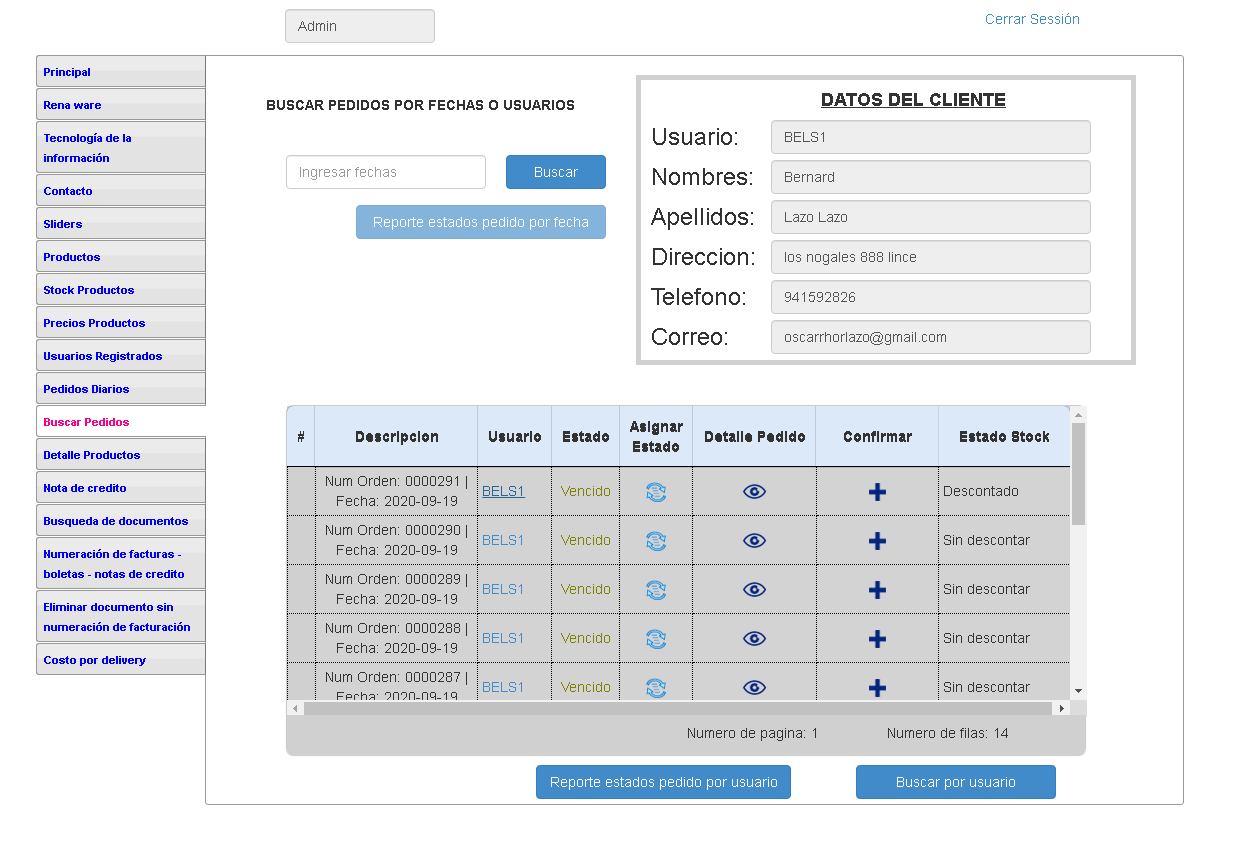Focus the Ingresar fechas input field

pyautogui.click(x=386, y=172)
